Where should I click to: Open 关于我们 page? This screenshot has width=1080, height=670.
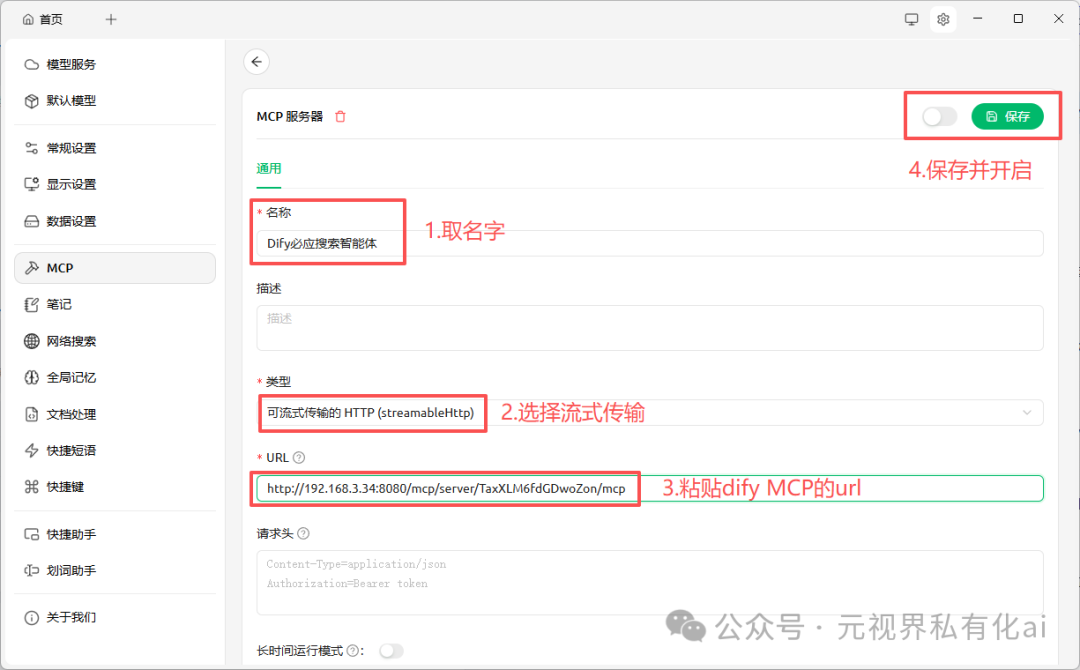(x=115, y=618)
